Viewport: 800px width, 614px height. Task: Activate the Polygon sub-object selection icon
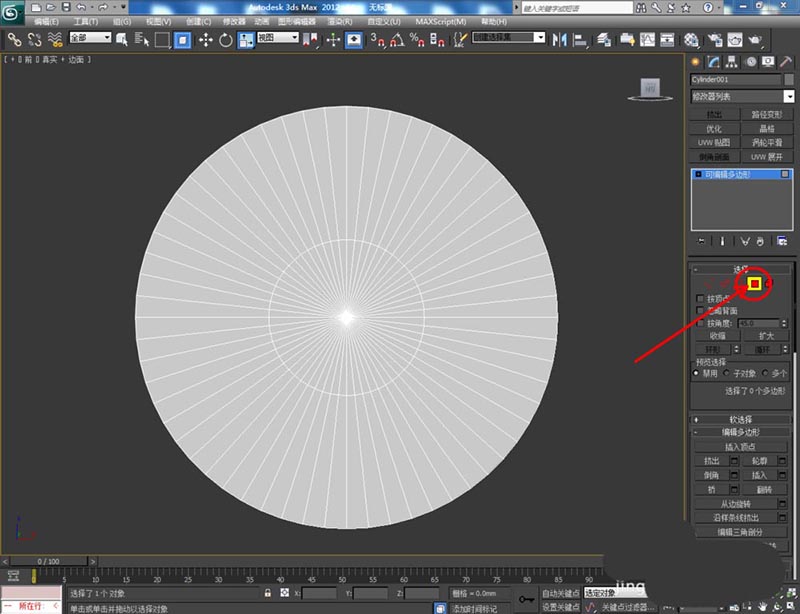point(755,284)
